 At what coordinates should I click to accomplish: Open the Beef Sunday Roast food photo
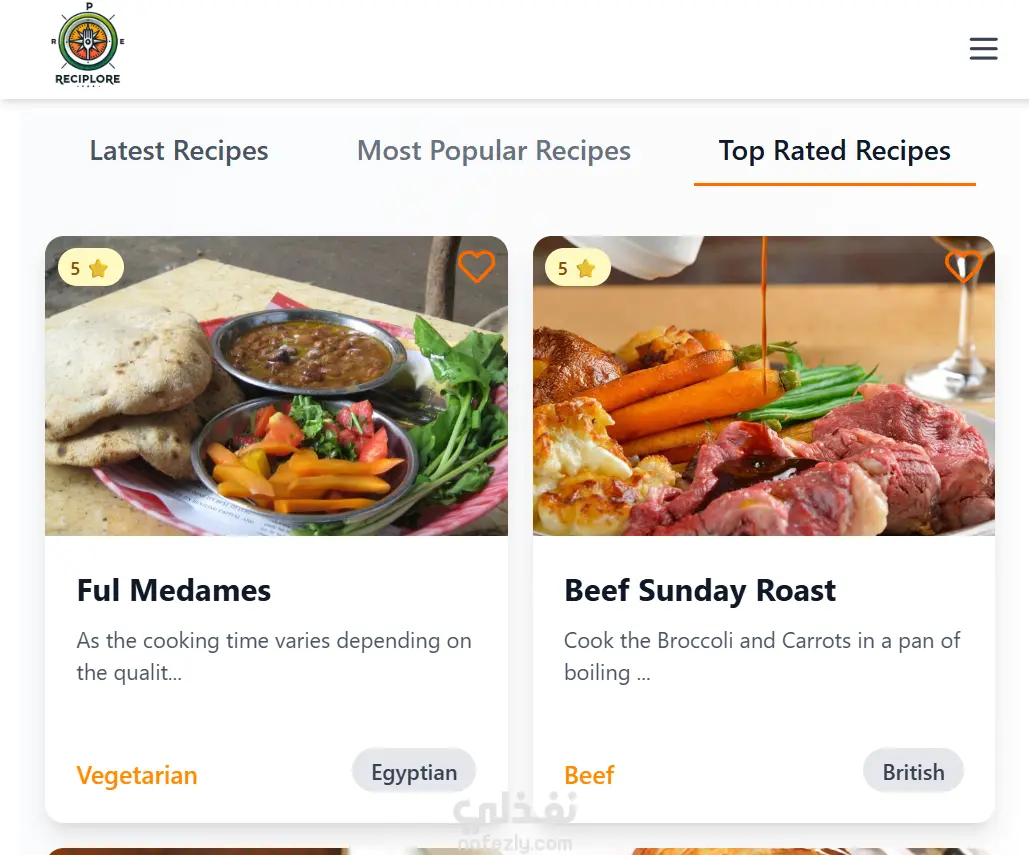pos(764,386)
